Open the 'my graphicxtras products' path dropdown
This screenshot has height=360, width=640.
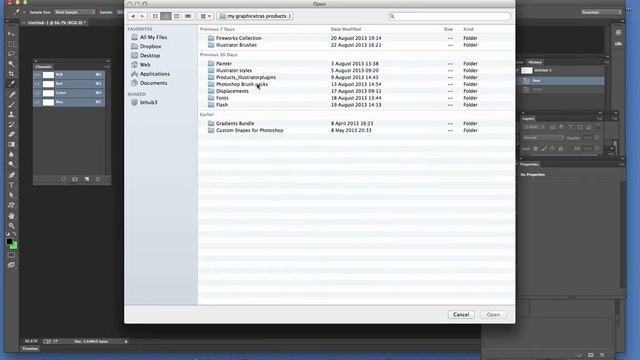pos(255,16)
